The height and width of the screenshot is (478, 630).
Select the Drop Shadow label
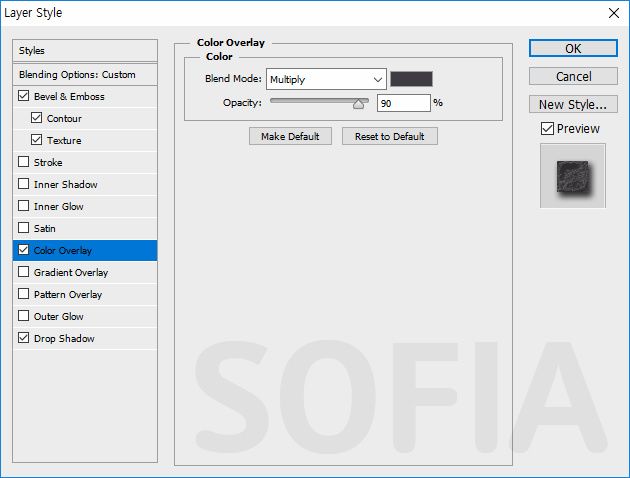click(x=64, y=339)
